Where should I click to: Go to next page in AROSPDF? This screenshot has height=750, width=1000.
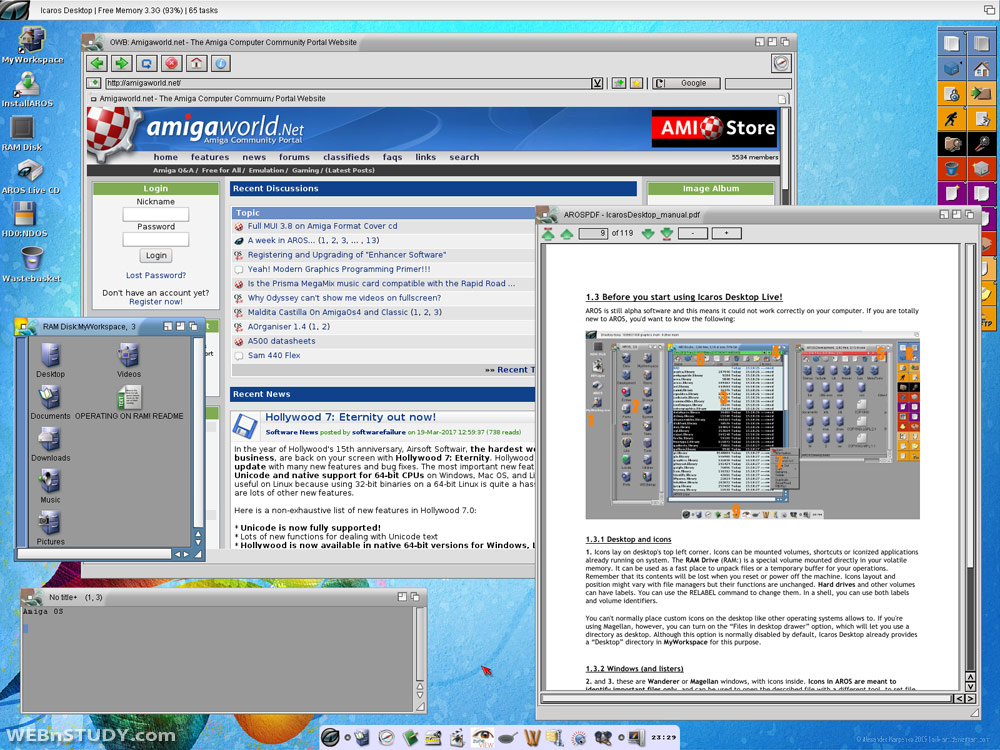tap(648, 233)
